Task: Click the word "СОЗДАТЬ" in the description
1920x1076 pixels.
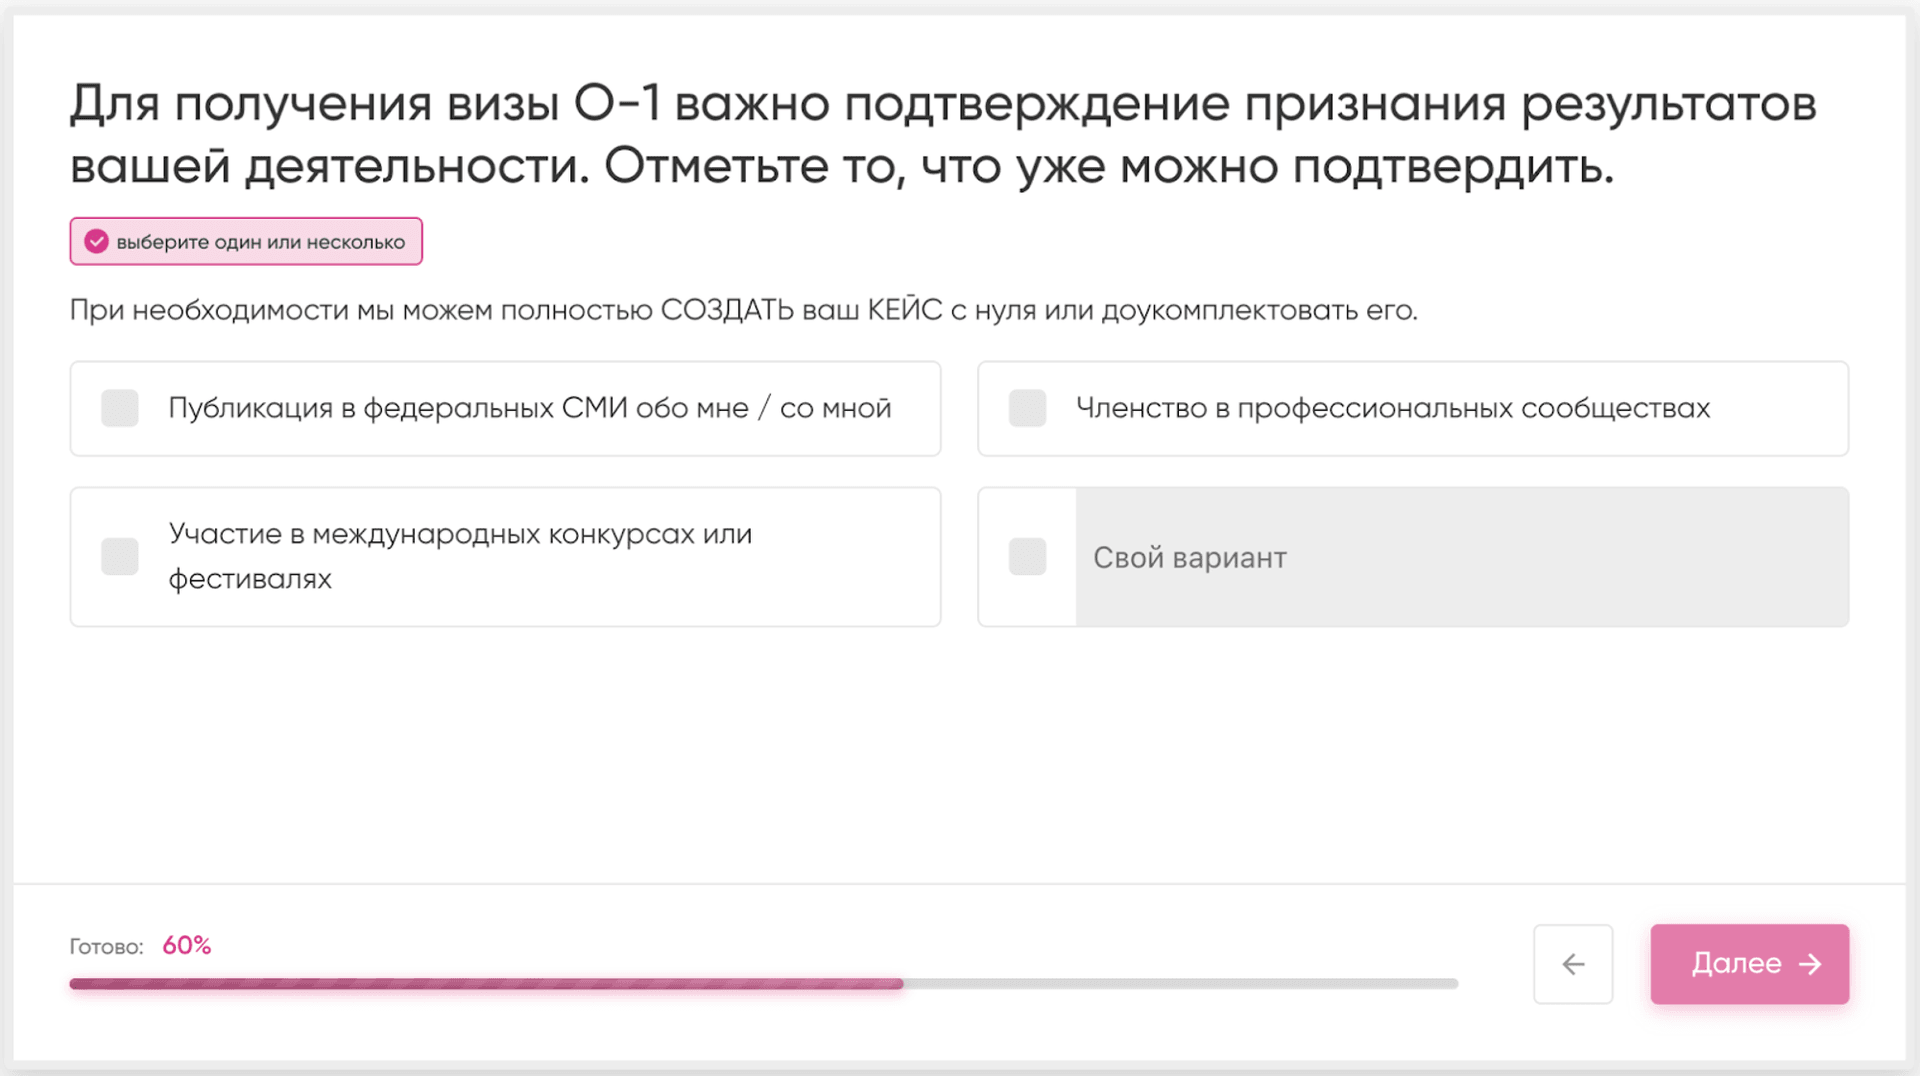Action: coord(726,310)
